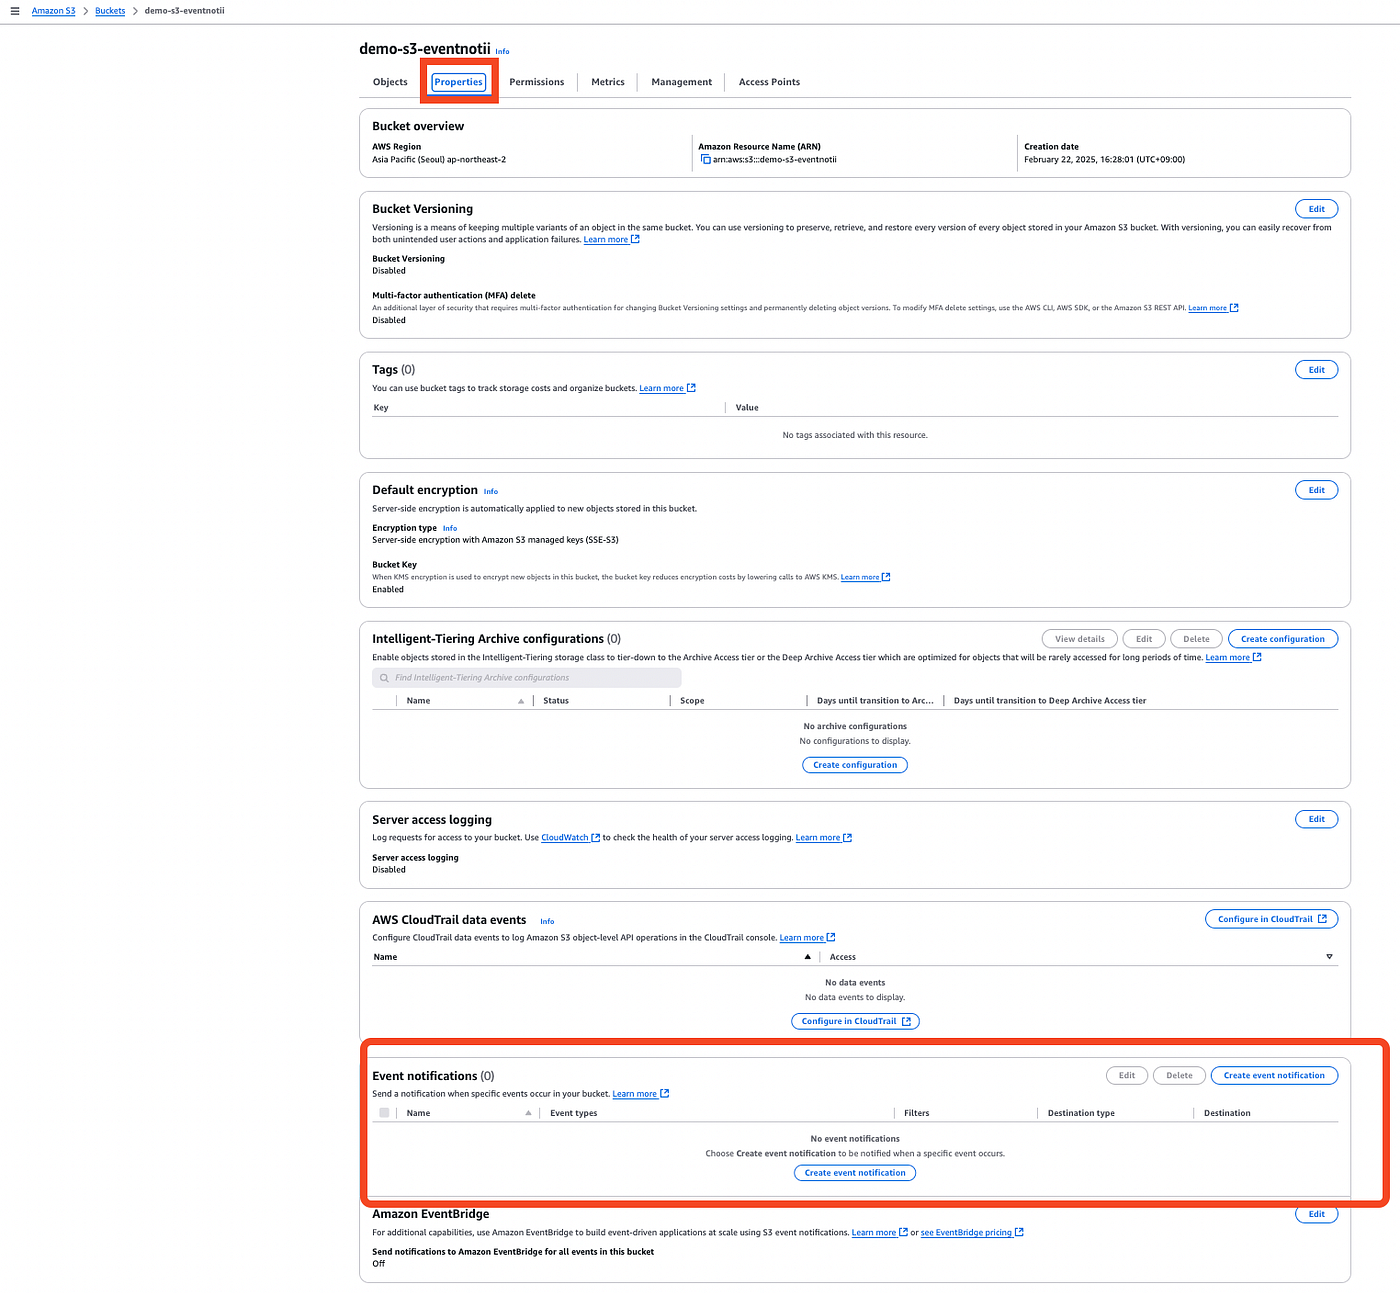This screenshot has width=1400, height=1293.
Task: Sort Intelligent-Tiering table by Name arrow
Action: click(521, 701)
